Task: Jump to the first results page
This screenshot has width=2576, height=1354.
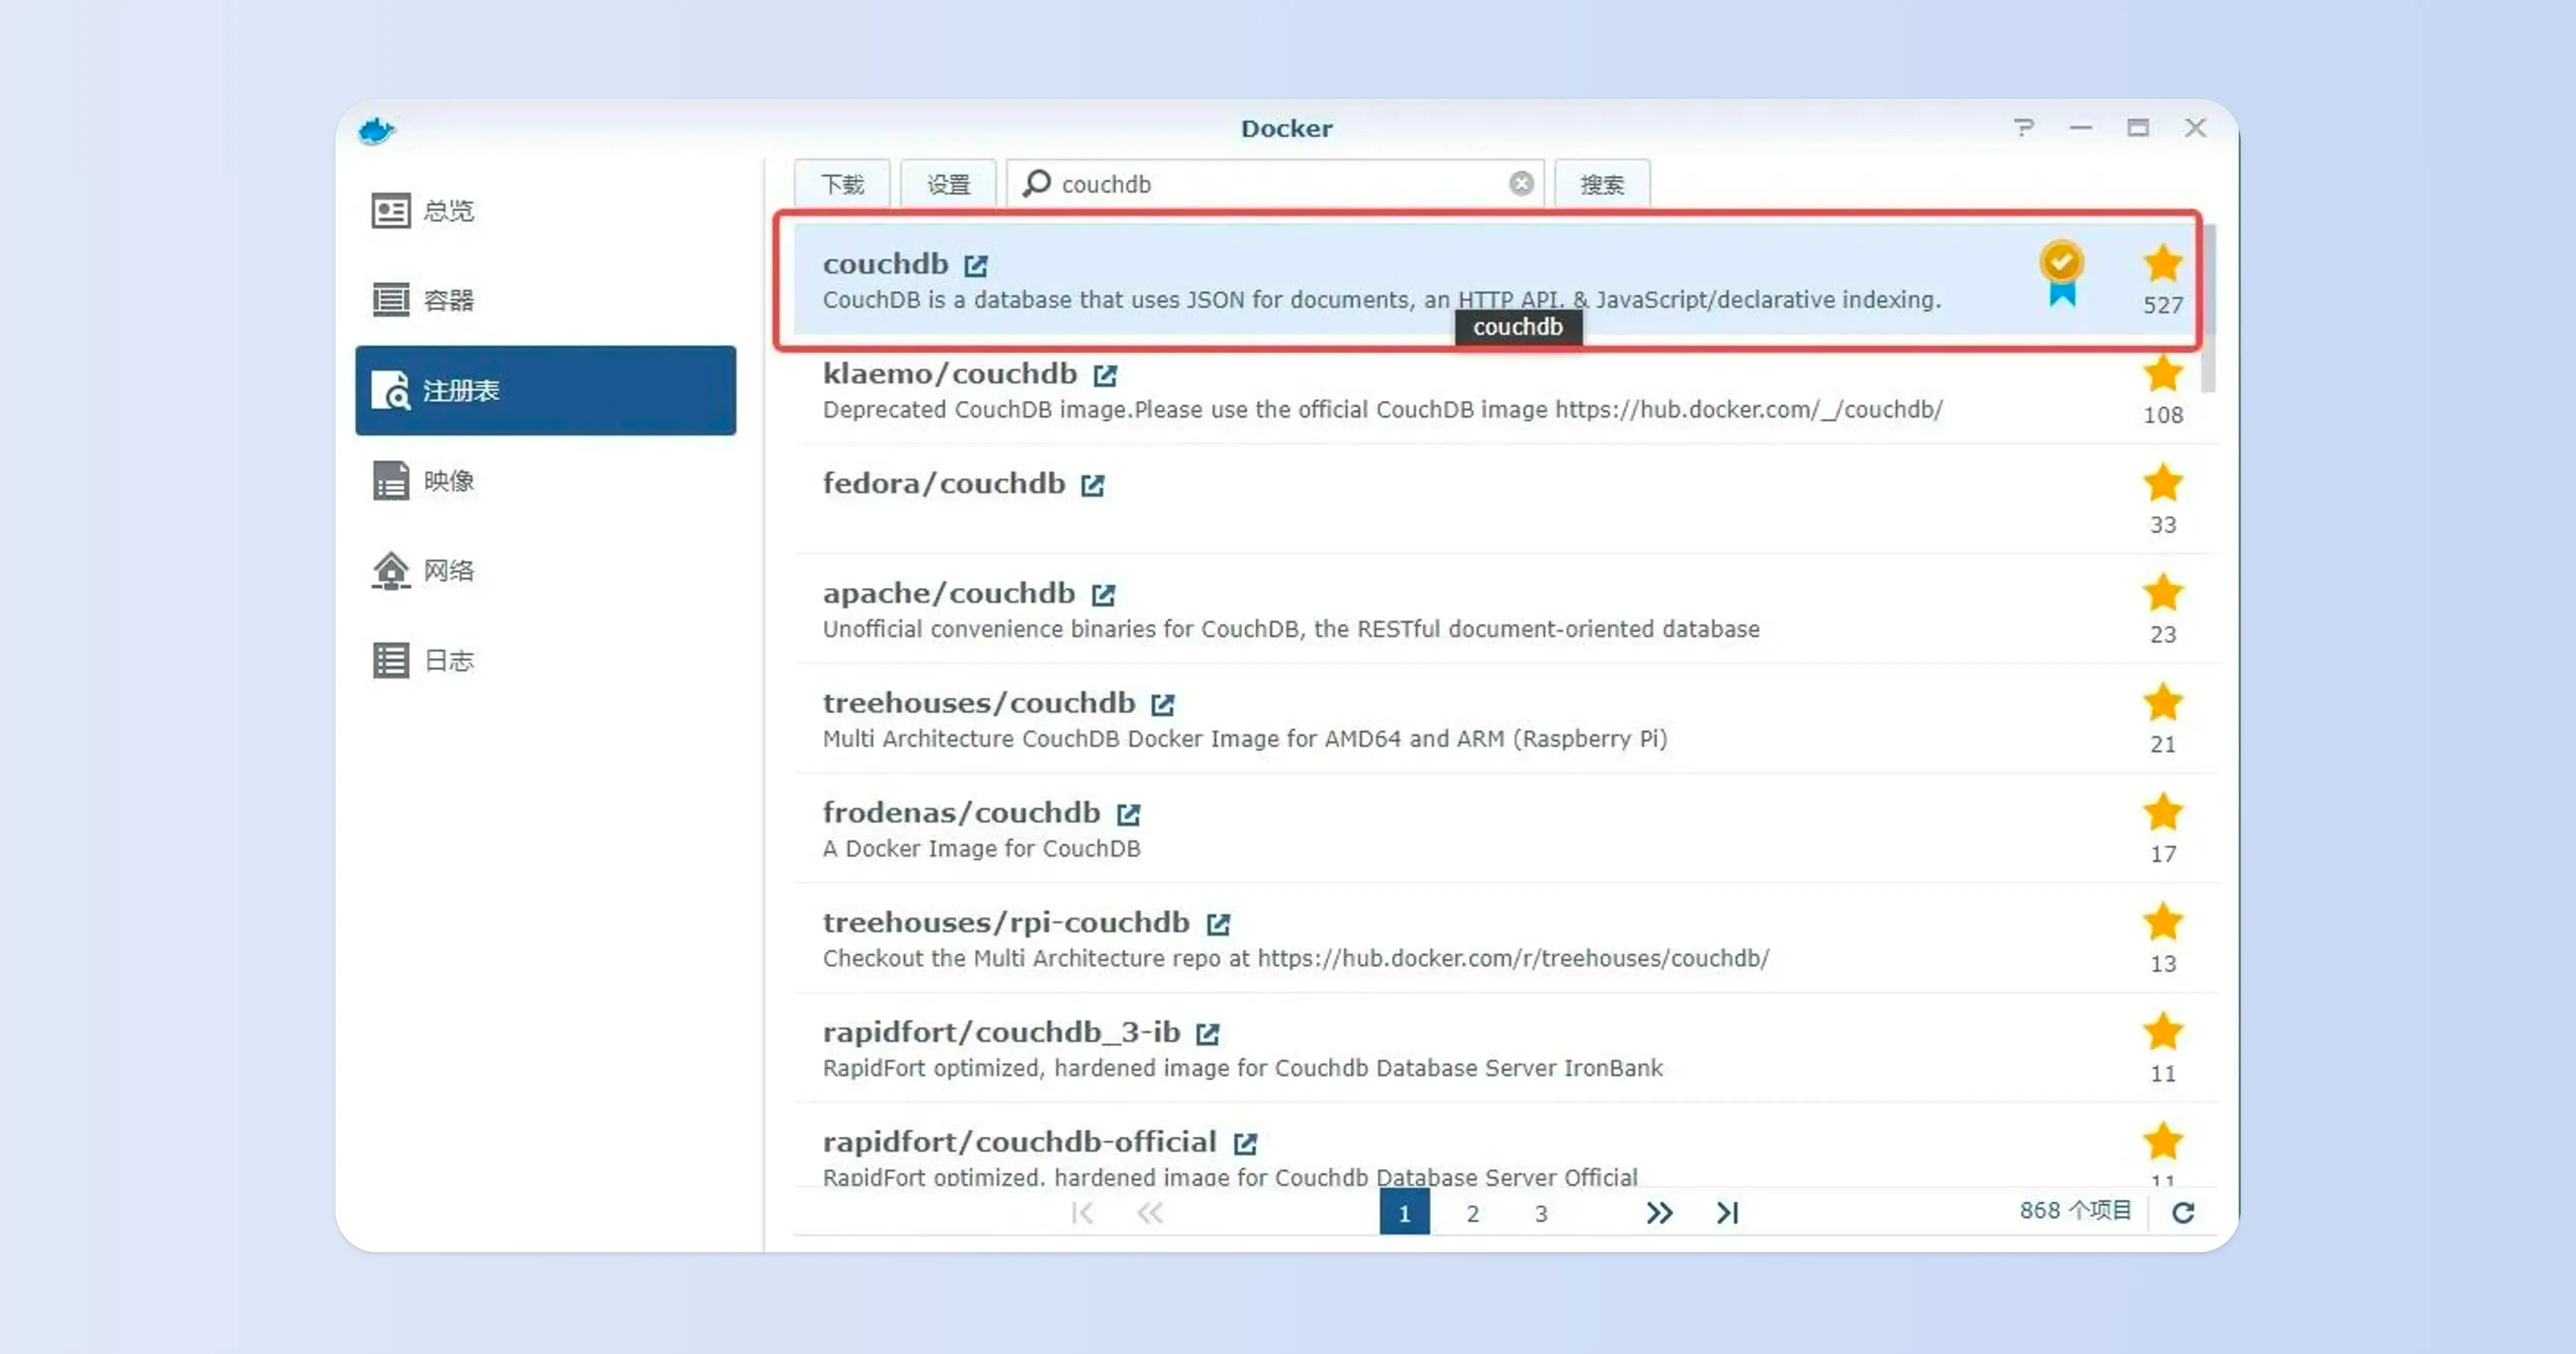Action: tap(1082, 1213)
